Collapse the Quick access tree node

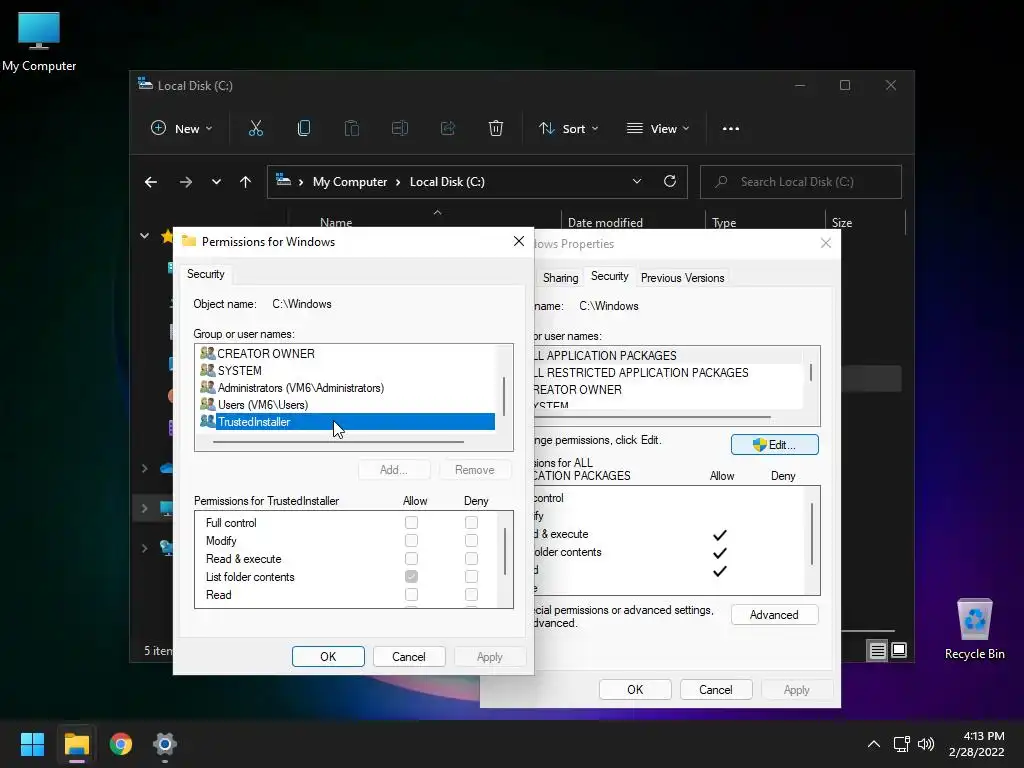pyautogui.click(x=144, y=236)
